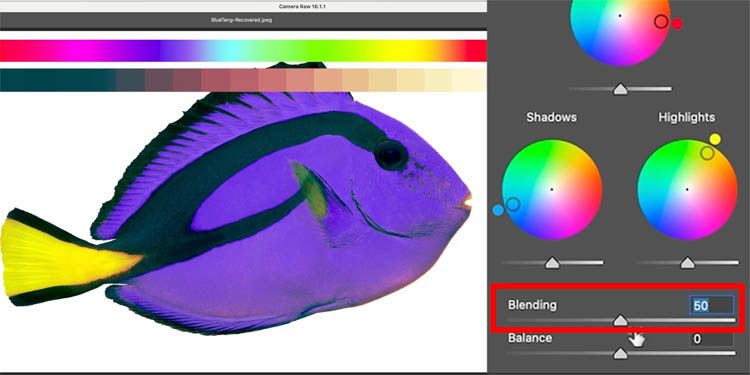Screen dimensions: 750x375
Task: Click the BlueTang-Recovered.jpeg file title
Action: pyautogui.click(x=242, y=21)
